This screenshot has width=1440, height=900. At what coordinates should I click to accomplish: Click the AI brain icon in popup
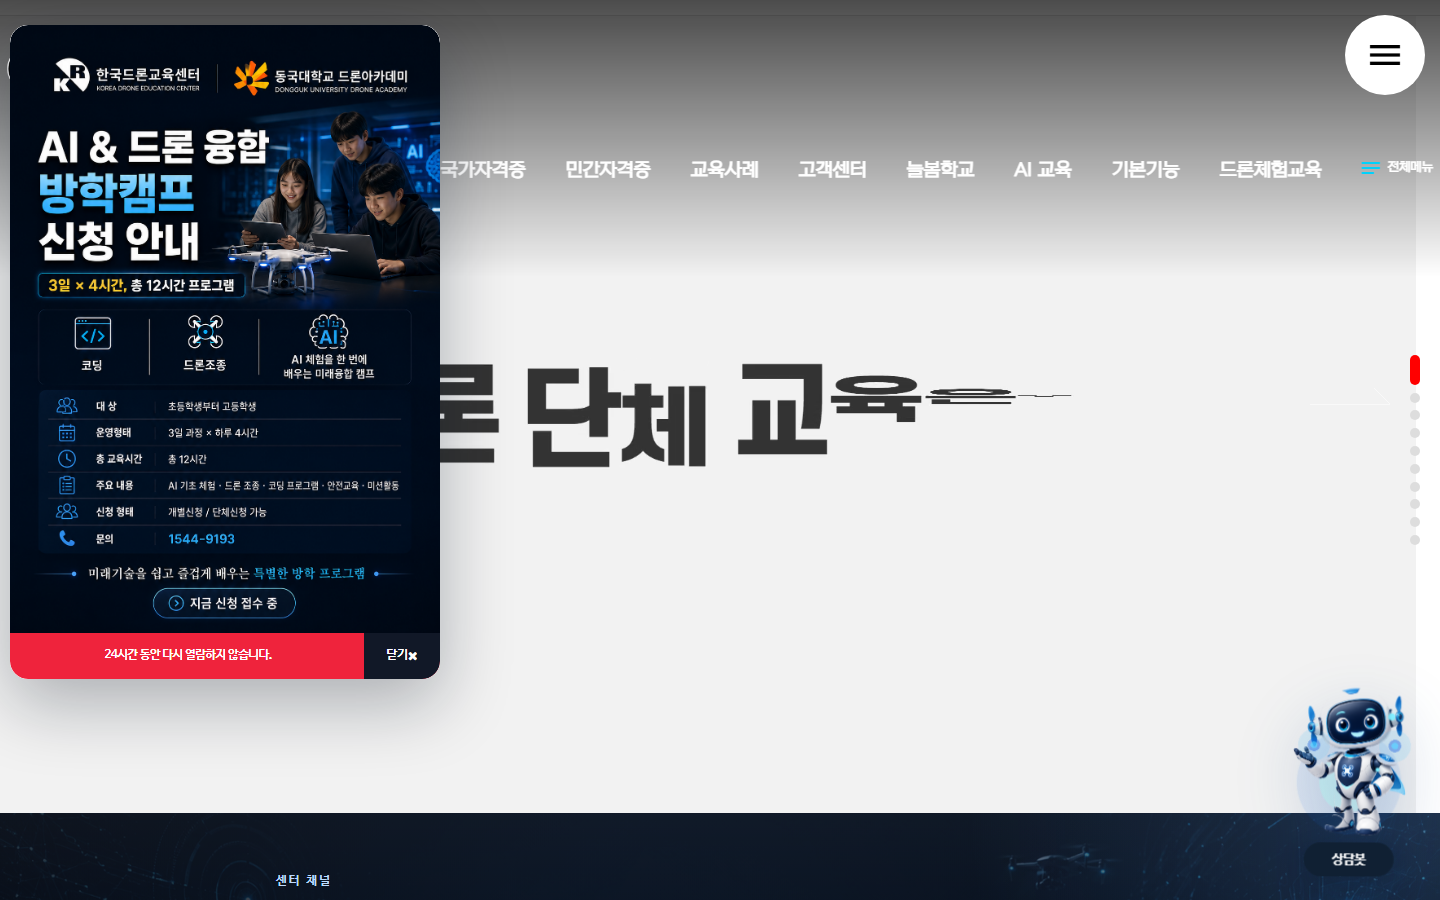tap(329, 332)
